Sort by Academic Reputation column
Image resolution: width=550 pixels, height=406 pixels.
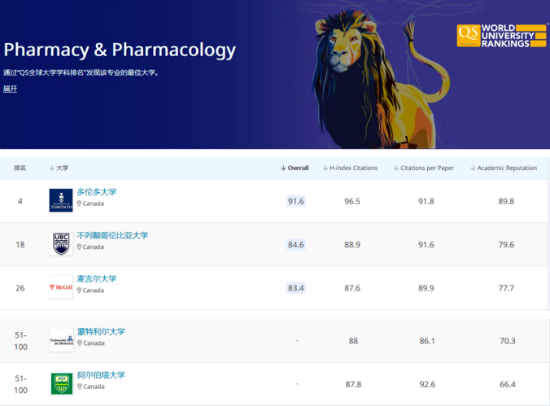pos(504,168)
